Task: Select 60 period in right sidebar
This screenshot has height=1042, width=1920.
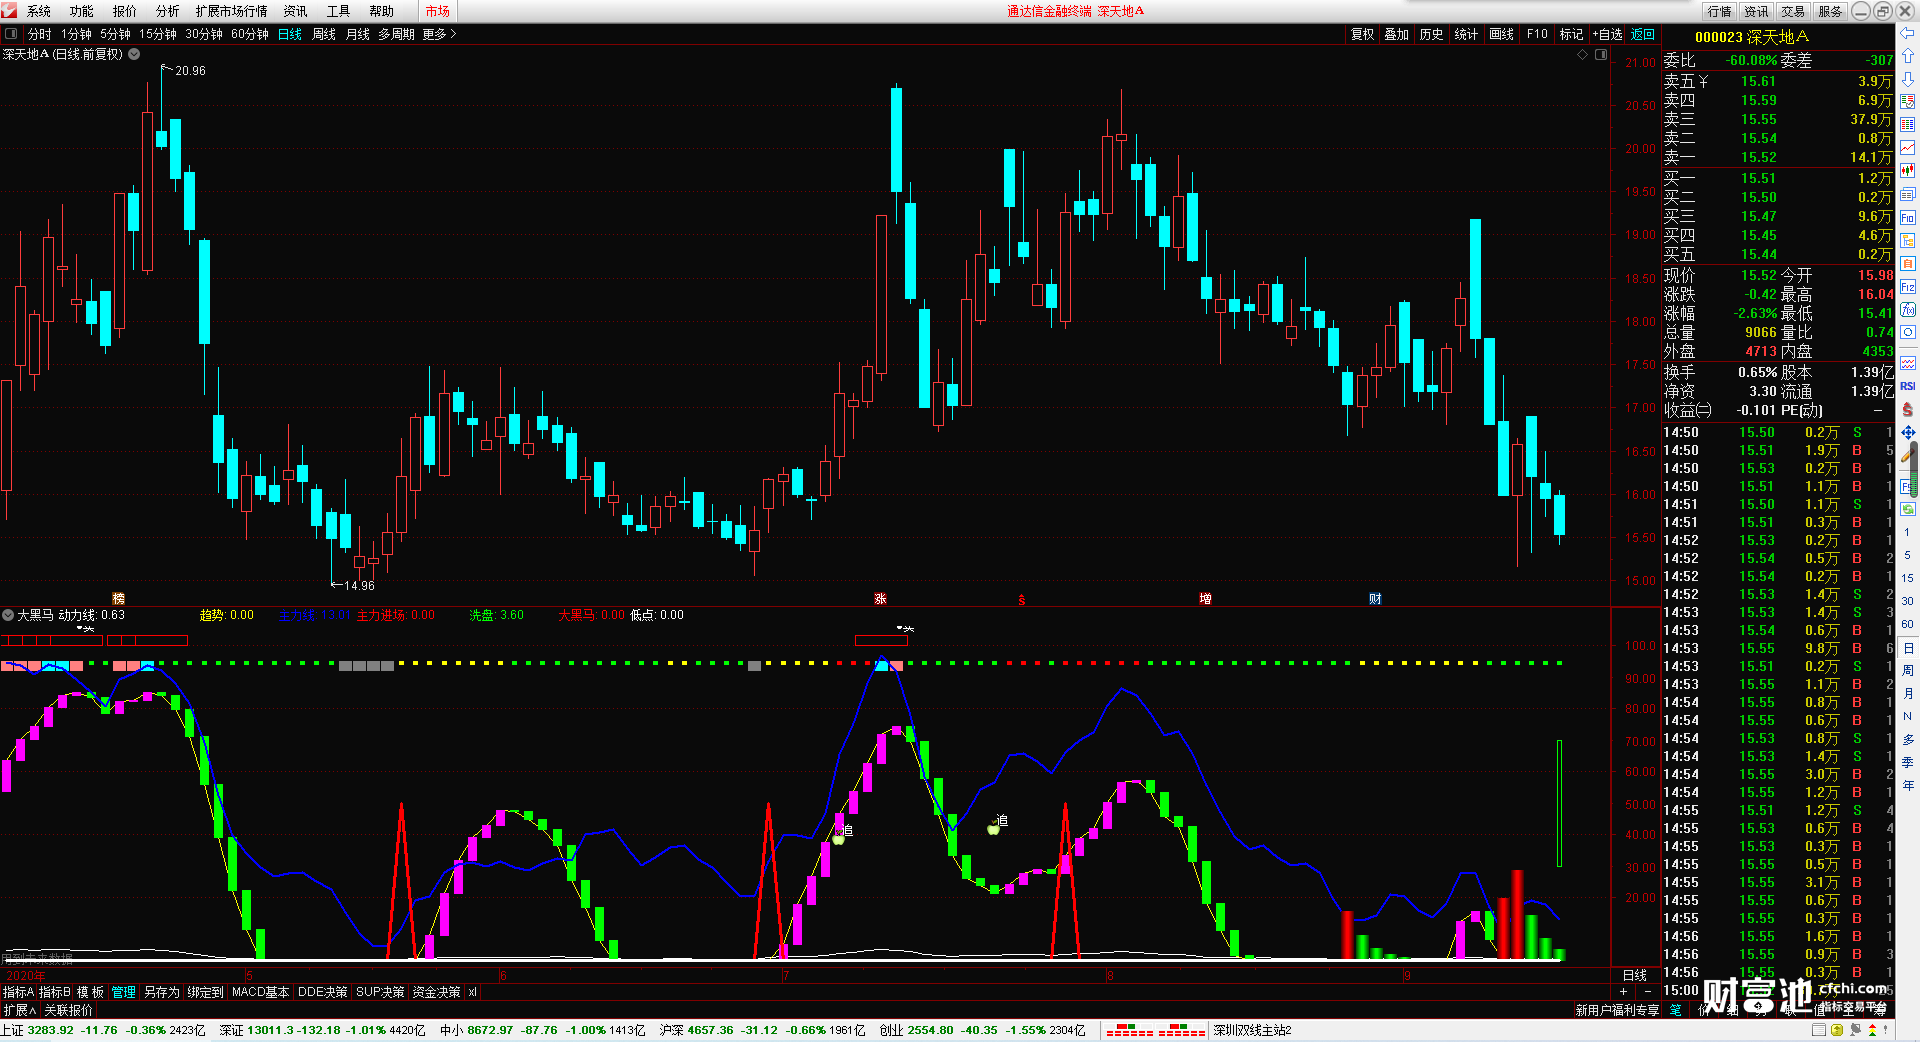Action: 1908,624
